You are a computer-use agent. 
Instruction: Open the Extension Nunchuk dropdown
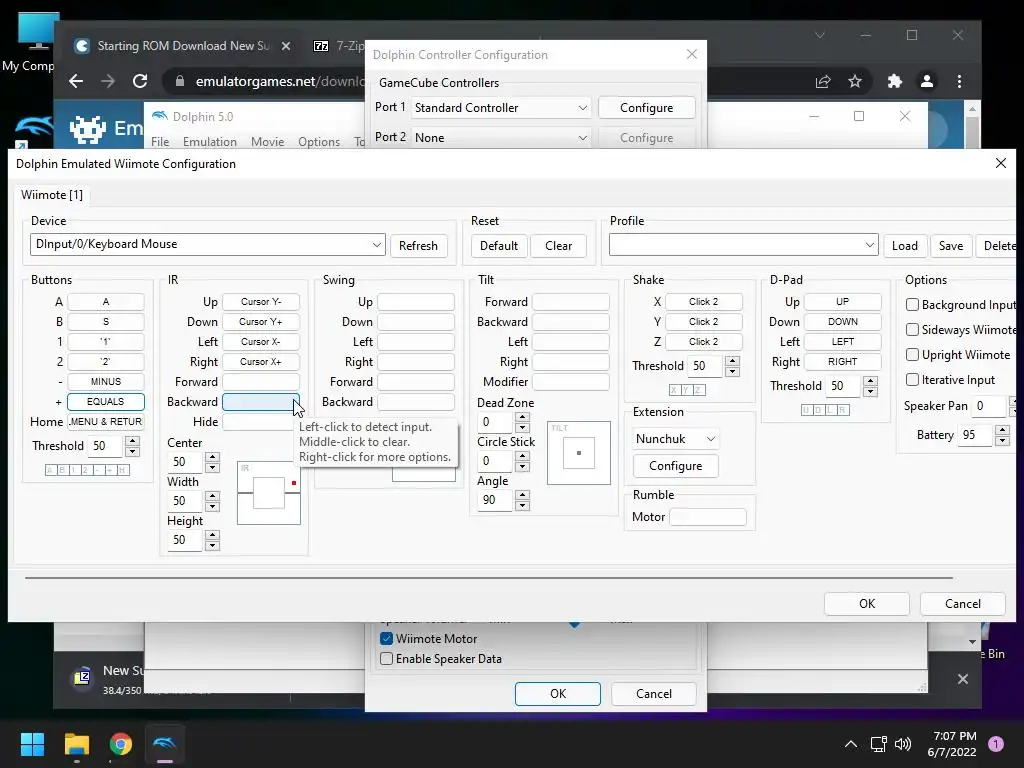(676, 439)
